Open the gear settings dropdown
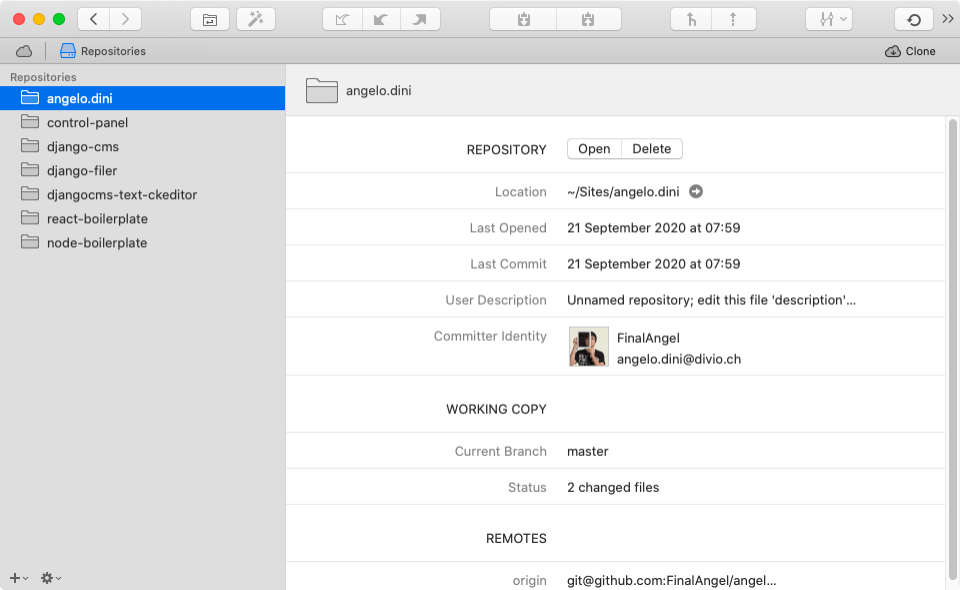This screenshot has width=960, height=590. click(x=50, y=578)
